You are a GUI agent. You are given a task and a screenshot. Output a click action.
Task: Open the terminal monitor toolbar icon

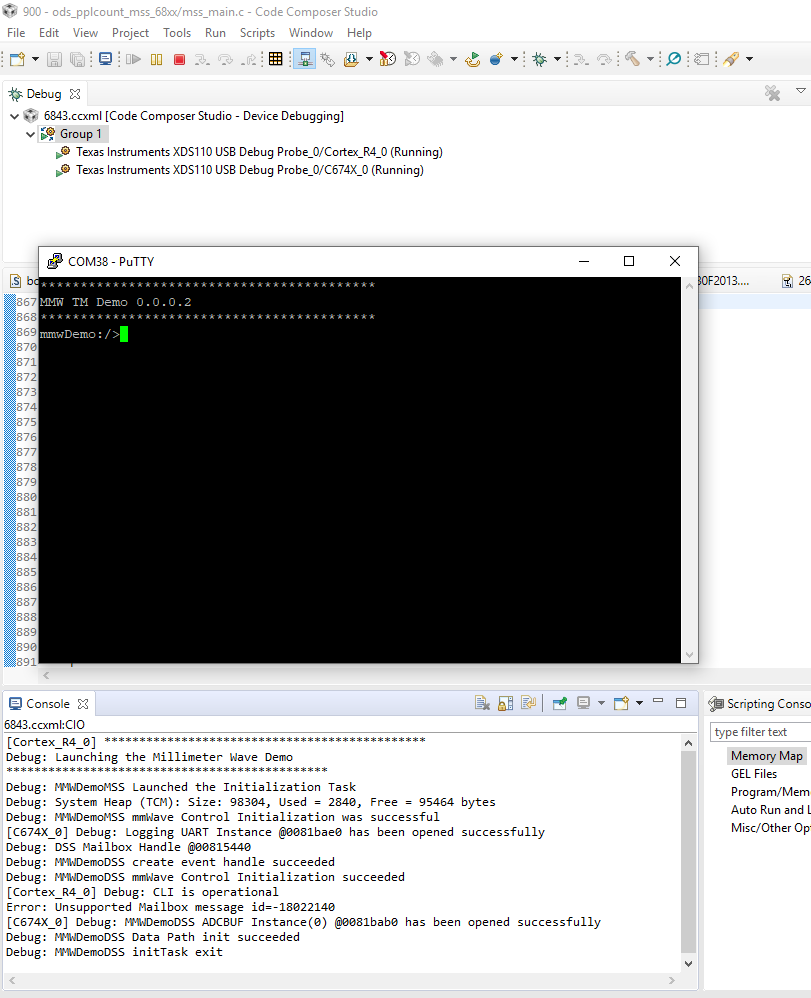[106, 59]
